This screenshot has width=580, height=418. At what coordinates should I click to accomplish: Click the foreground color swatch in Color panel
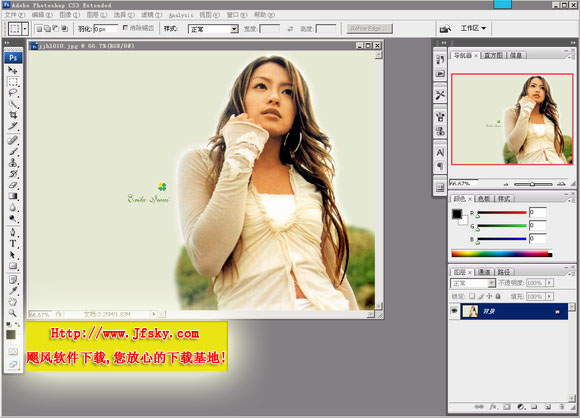tap(457, 214)
